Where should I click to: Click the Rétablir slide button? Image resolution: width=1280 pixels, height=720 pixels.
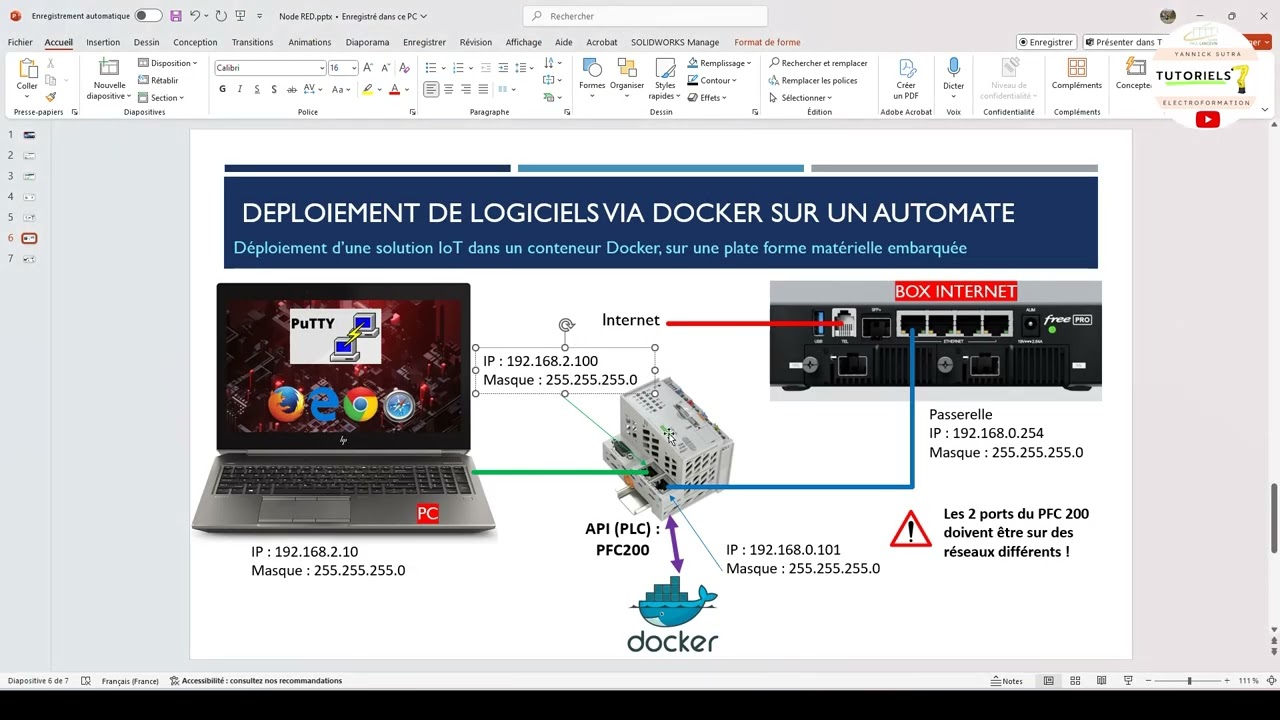tap(158, 80)
